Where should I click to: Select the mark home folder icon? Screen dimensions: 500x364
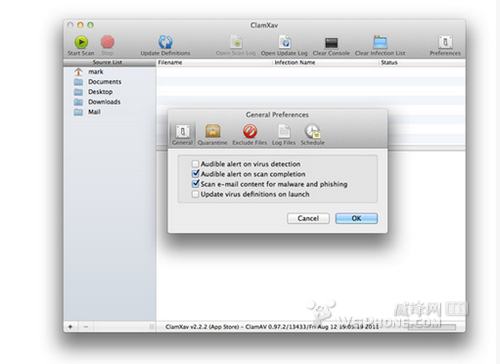[78, 72]
